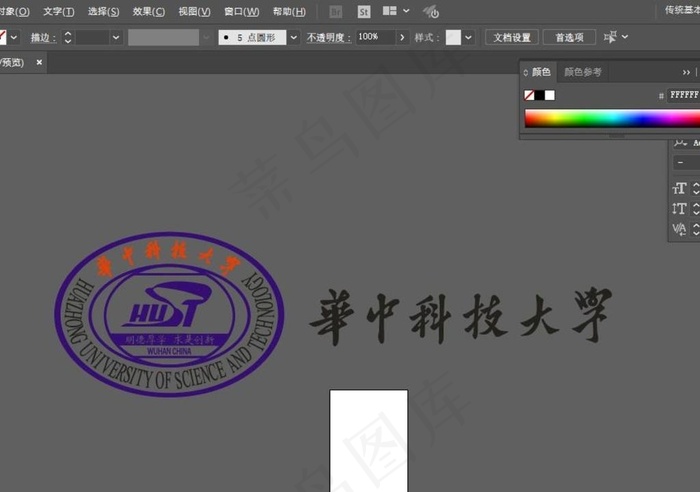Click the kerning VA icon in character panel
The image size is (700, 492).
click(679, 229)
